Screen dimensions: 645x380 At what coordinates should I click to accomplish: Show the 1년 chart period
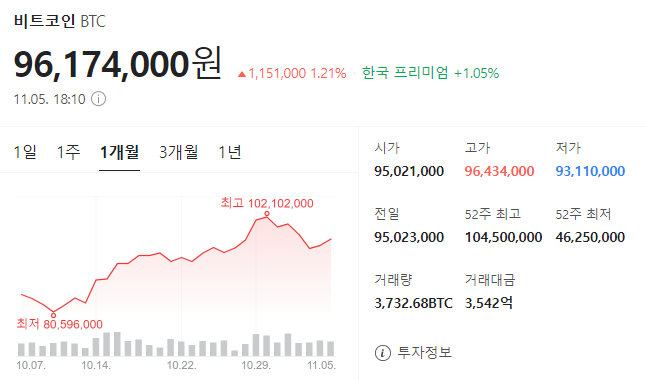coord(230,152)
